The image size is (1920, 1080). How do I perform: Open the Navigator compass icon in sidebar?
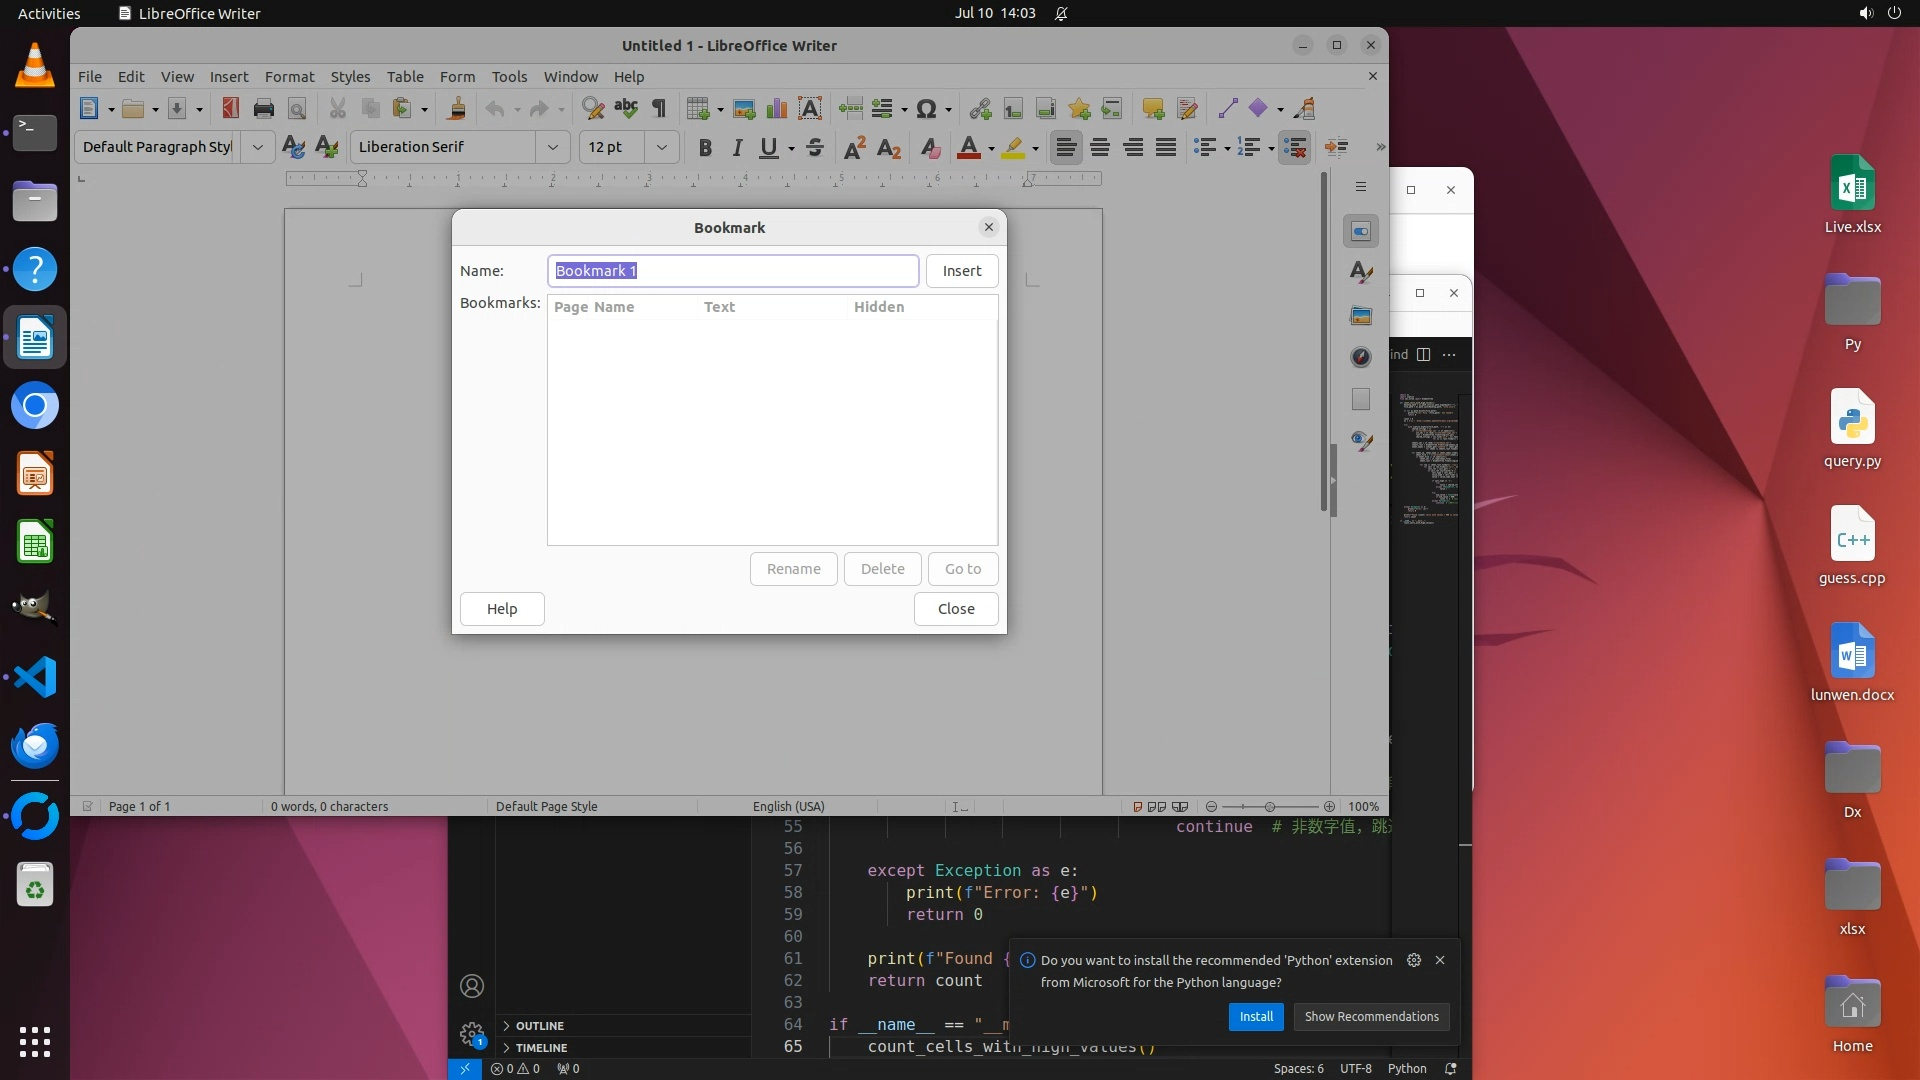[1361, 357]
